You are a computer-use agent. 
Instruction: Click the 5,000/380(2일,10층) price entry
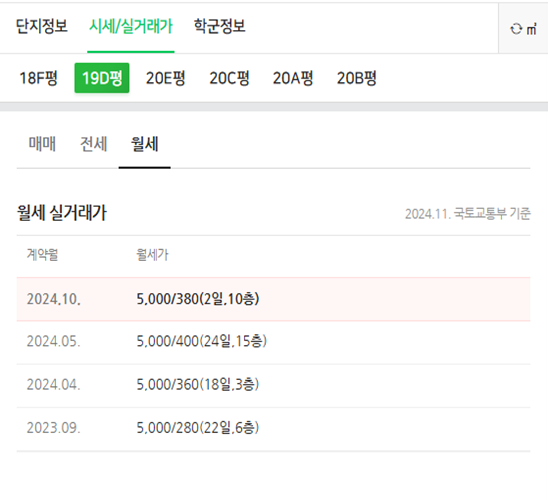tap(198, 299)
